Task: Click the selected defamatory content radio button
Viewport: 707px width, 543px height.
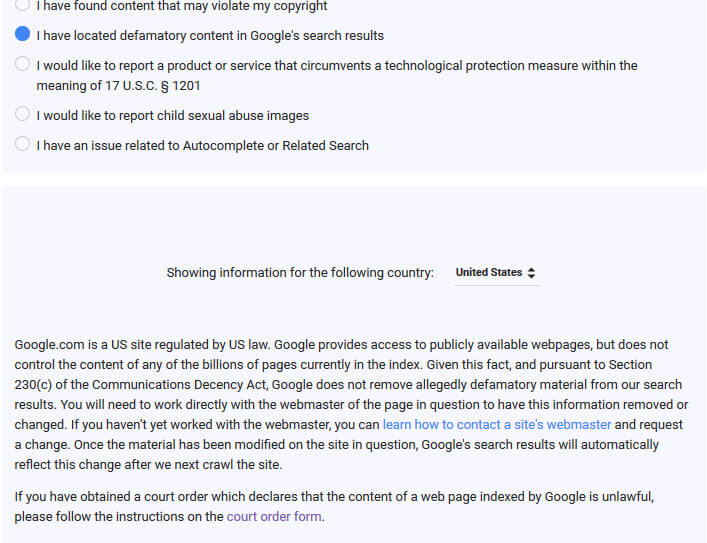Action: 22,34
